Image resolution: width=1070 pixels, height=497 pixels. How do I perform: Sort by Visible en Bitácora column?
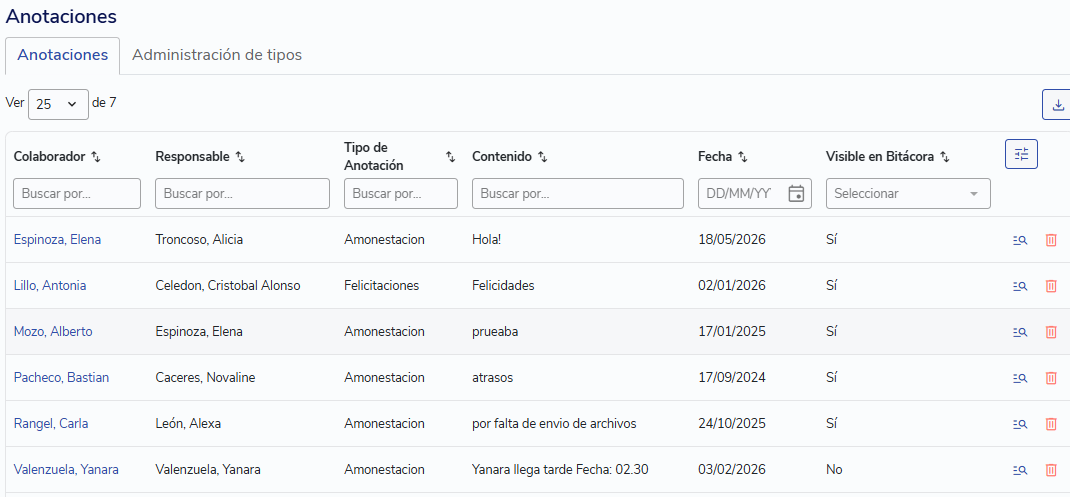point(944,157)
